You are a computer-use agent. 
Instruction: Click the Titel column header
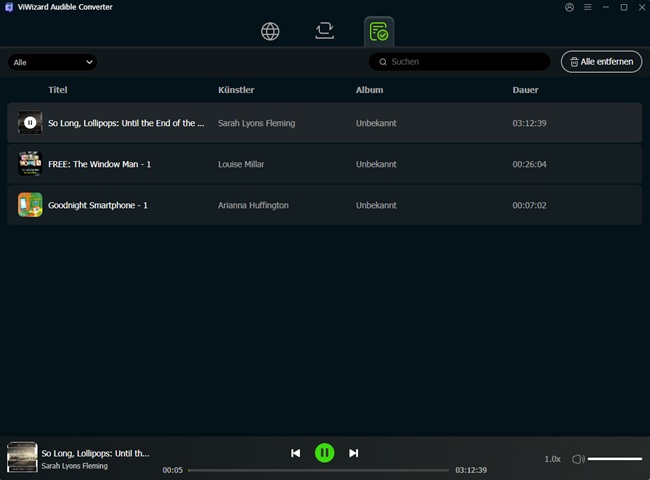pyautogui.click(x=58, y=90)
